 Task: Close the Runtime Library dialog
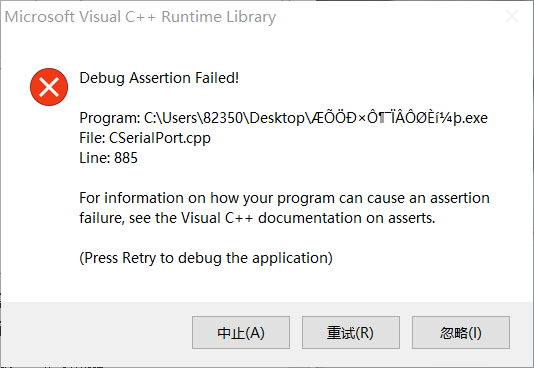pyautogui.click(x=512, y=16)
